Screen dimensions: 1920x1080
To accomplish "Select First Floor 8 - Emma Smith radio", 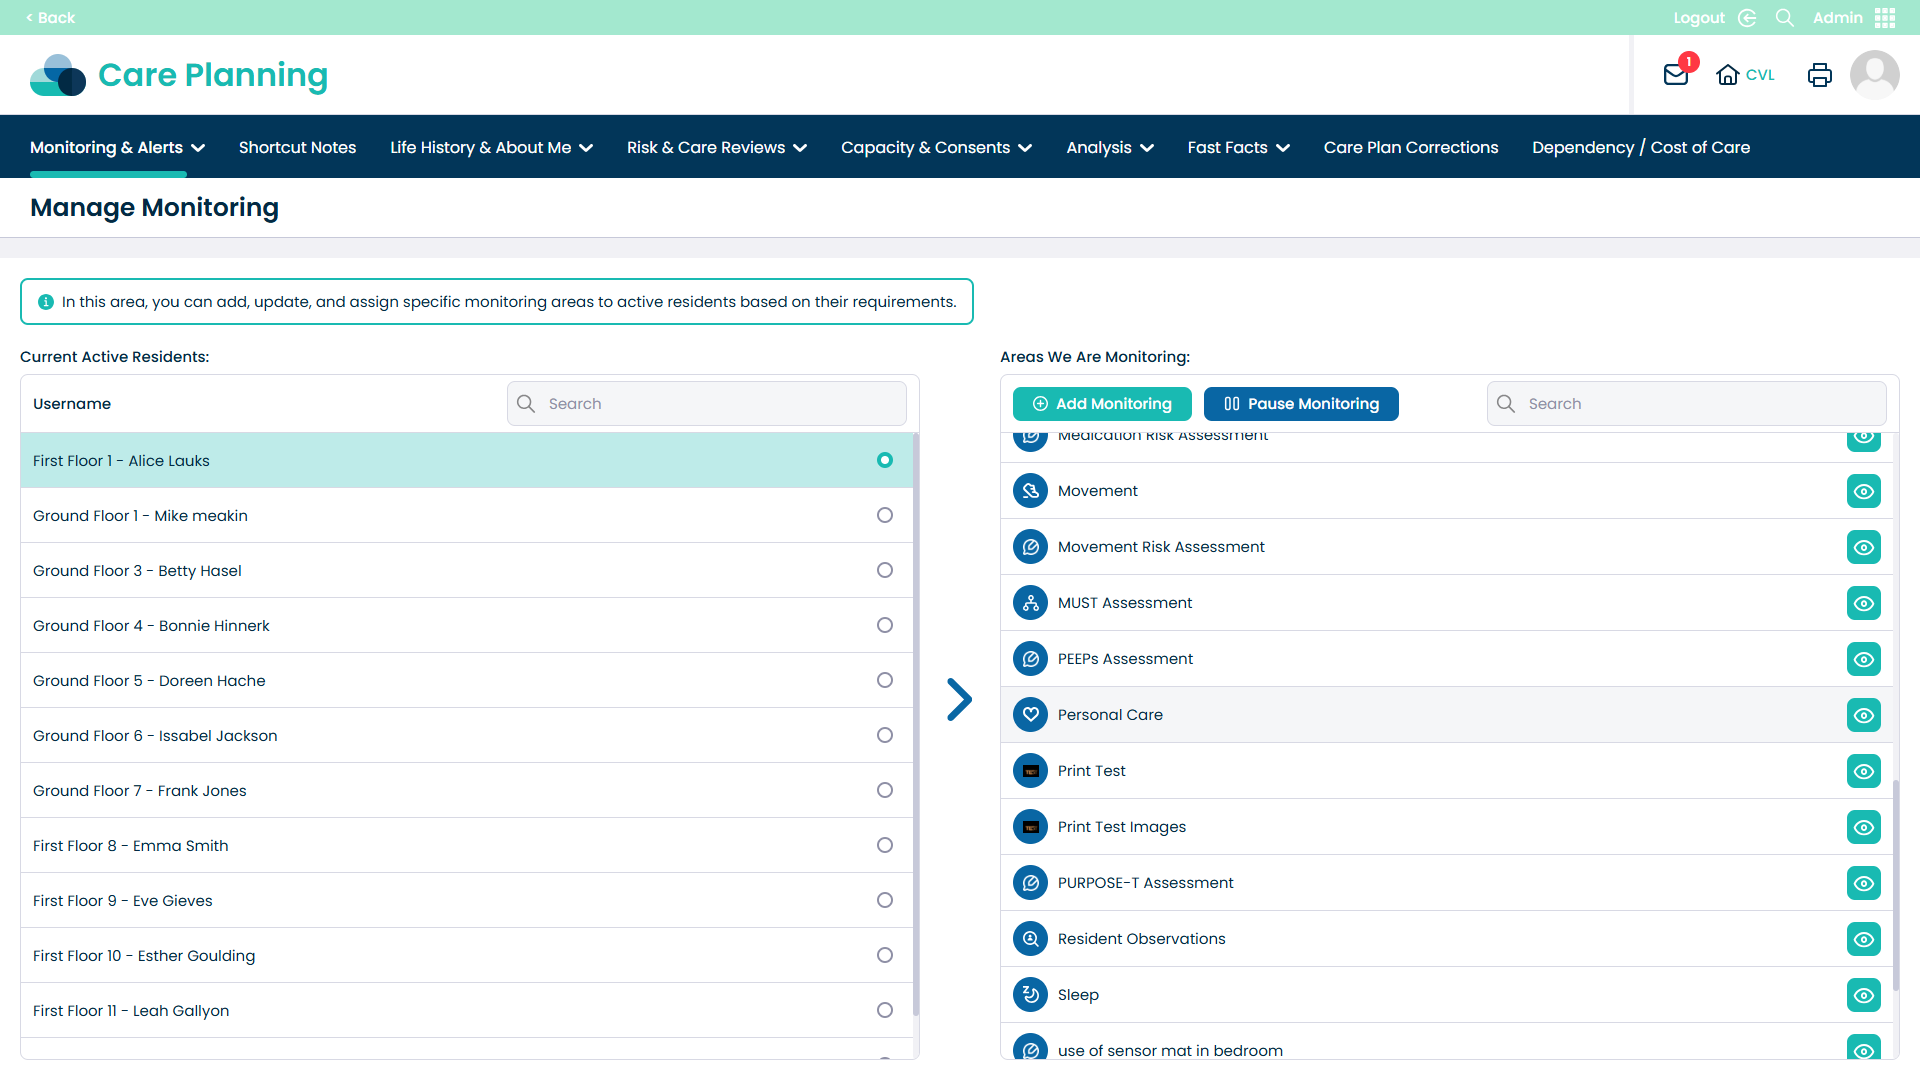I will 884,846.
